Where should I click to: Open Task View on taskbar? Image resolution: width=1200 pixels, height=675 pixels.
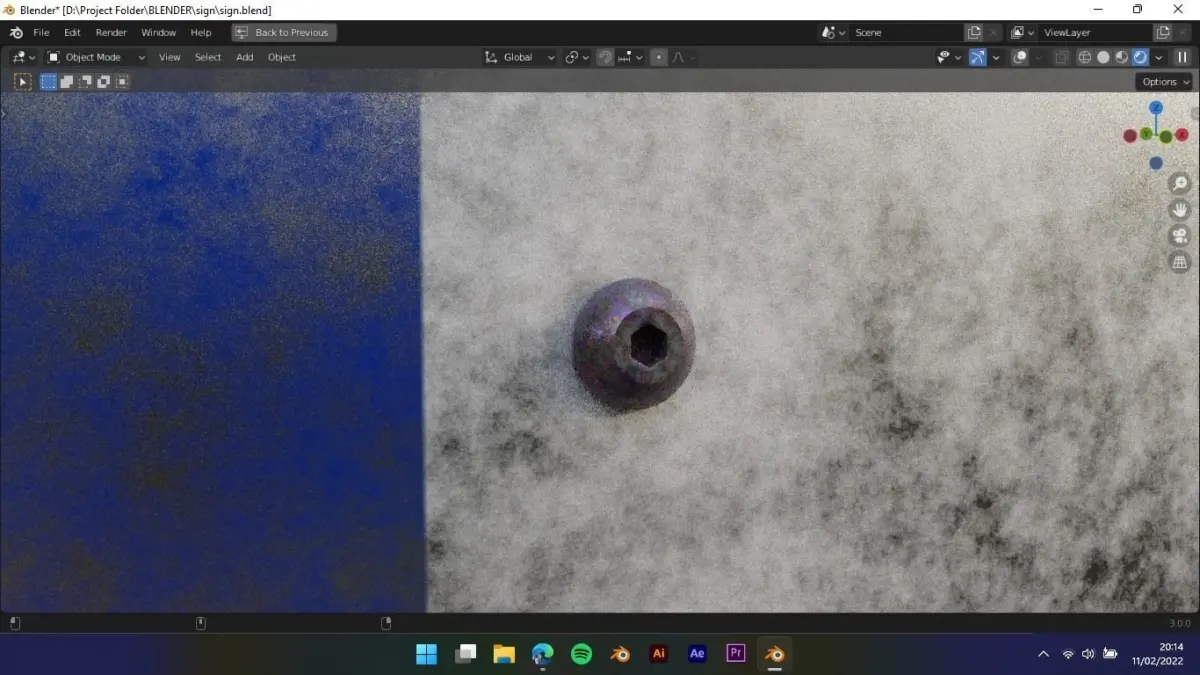pos(465,654)
